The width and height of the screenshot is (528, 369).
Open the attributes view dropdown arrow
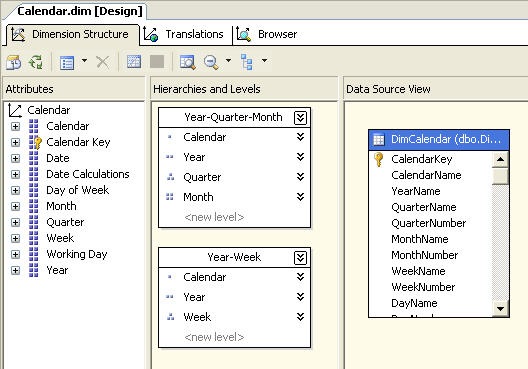[84, 61]
